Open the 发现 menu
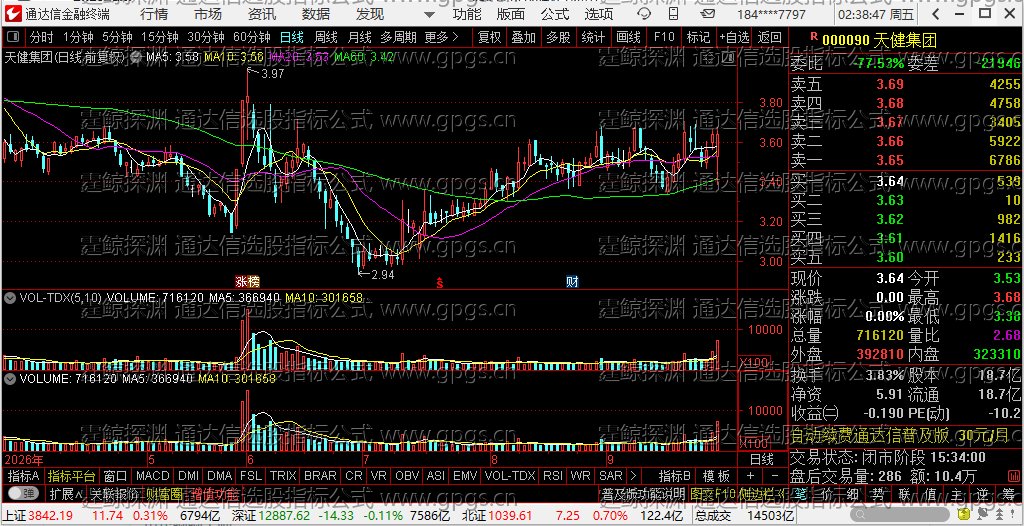The width and height of the screenshot is (1024, 526). click(x=370, y=14)
